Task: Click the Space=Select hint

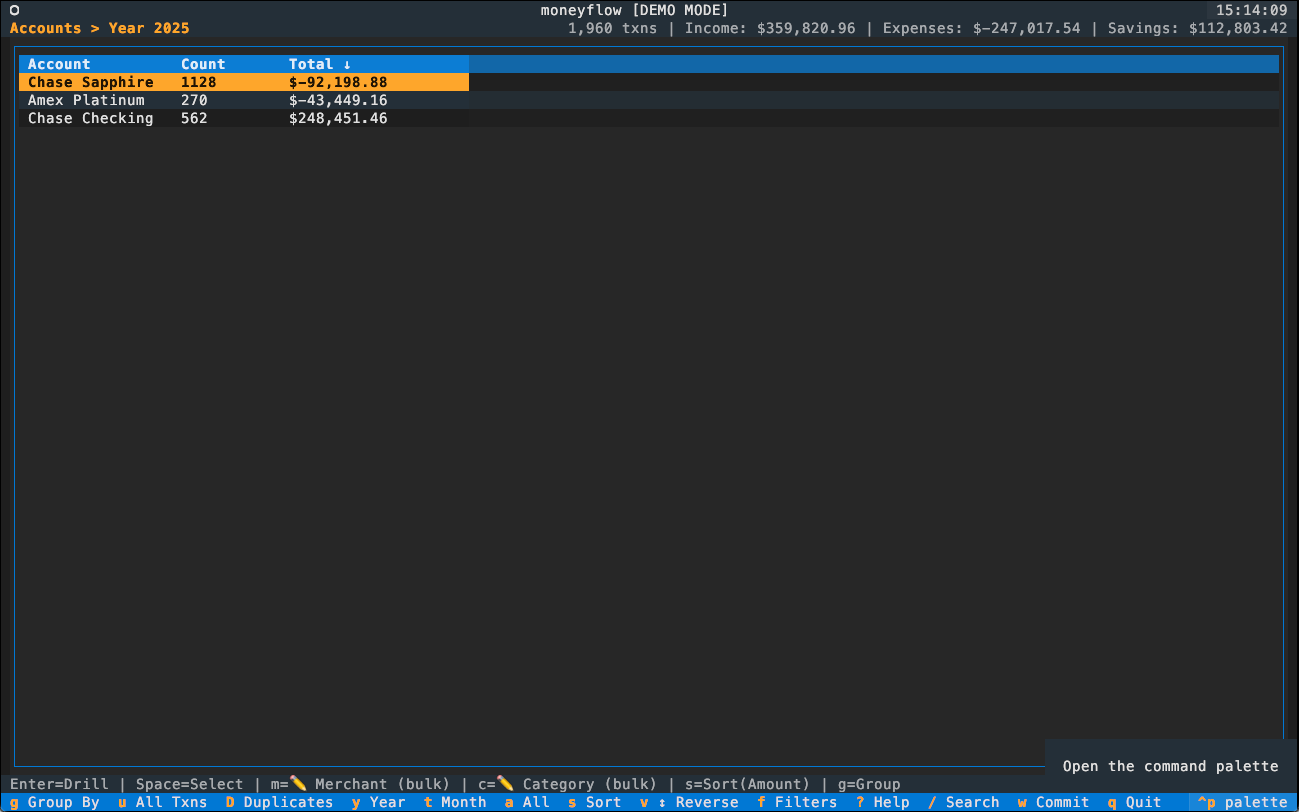Action: (190, 784)
